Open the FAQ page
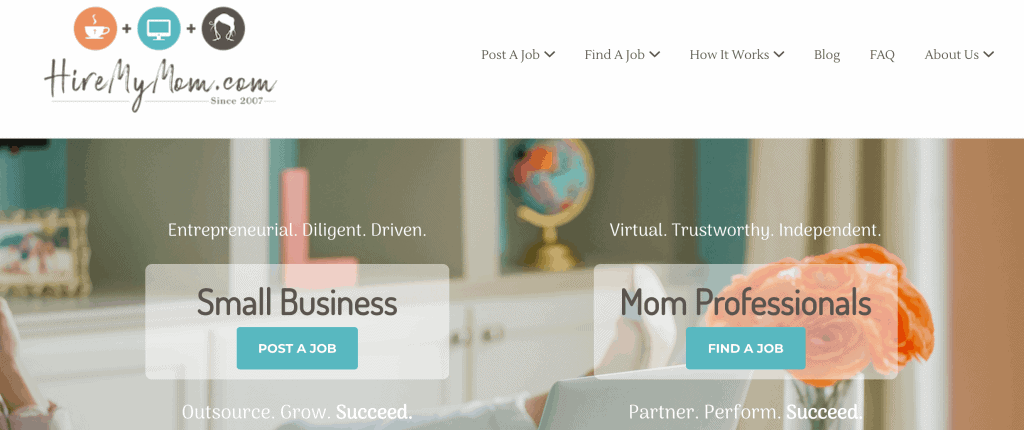Viewport: 1024px width, 430px height. (x=882, y=55)
